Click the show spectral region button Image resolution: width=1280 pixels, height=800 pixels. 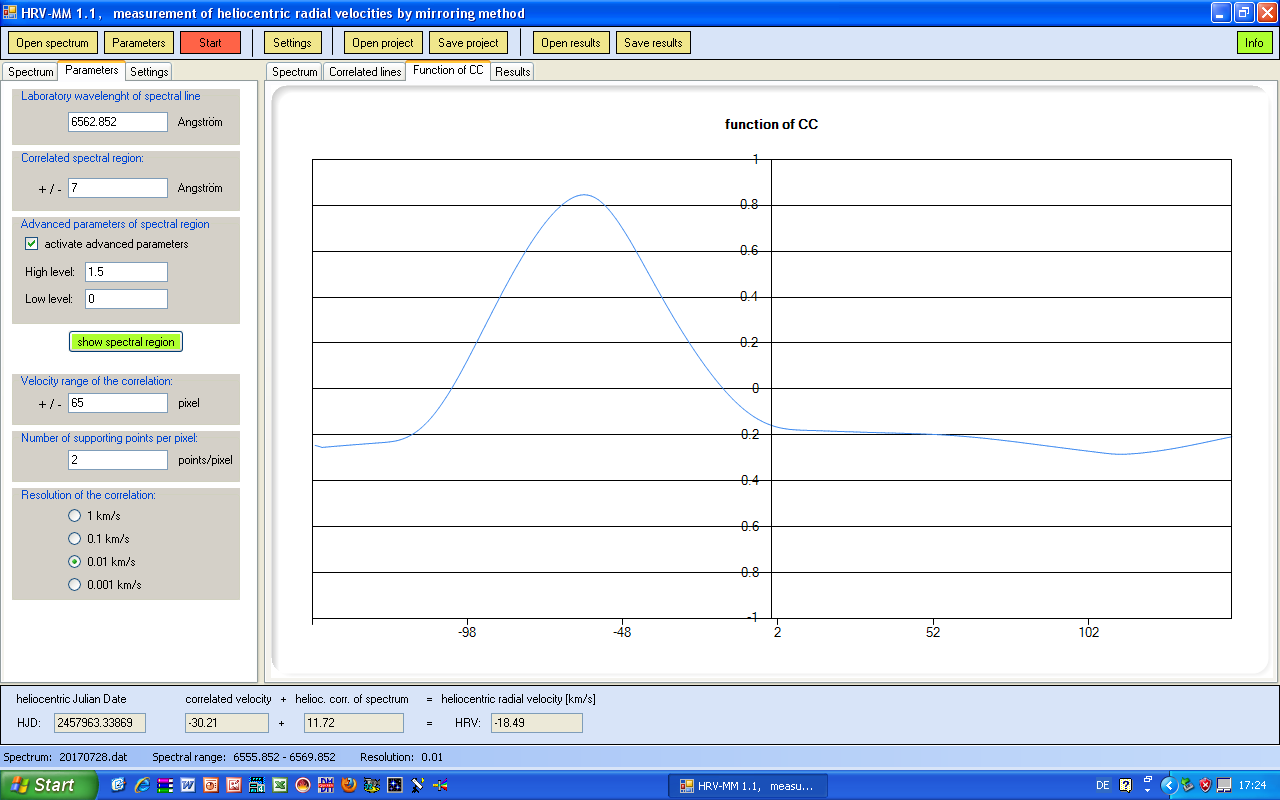coord(126,342)
